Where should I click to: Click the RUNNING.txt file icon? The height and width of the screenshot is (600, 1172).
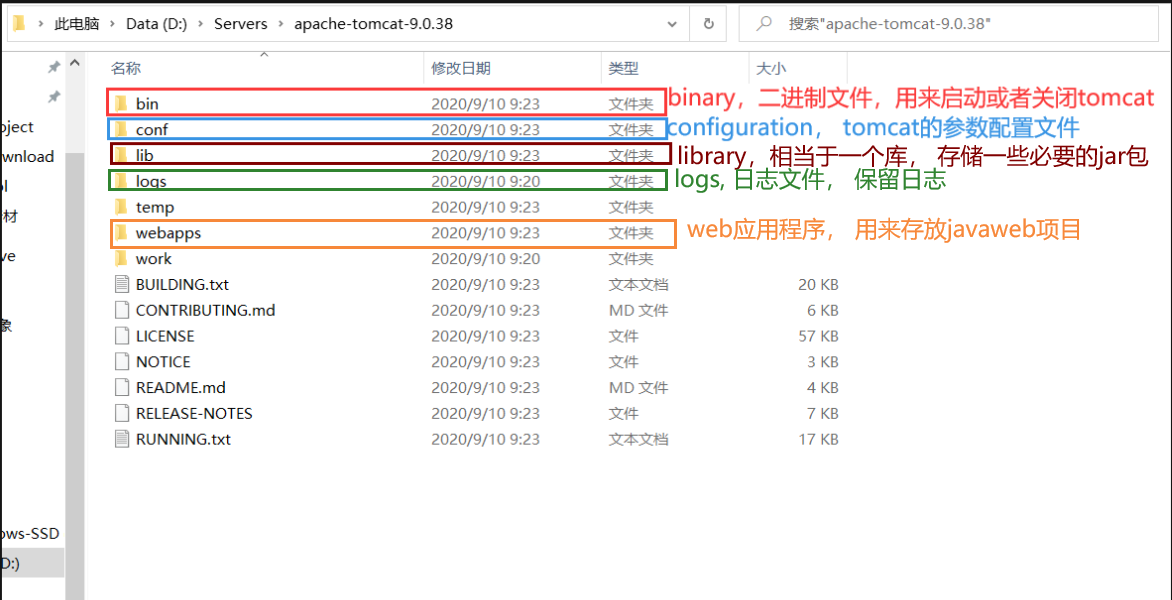click(x=122, y=439)
